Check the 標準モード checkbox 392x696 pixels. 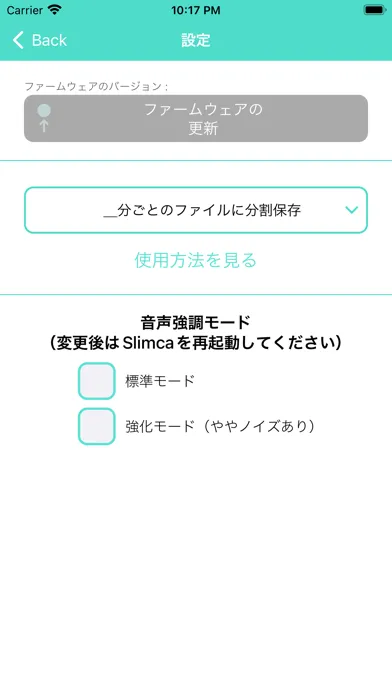point(97,381)
